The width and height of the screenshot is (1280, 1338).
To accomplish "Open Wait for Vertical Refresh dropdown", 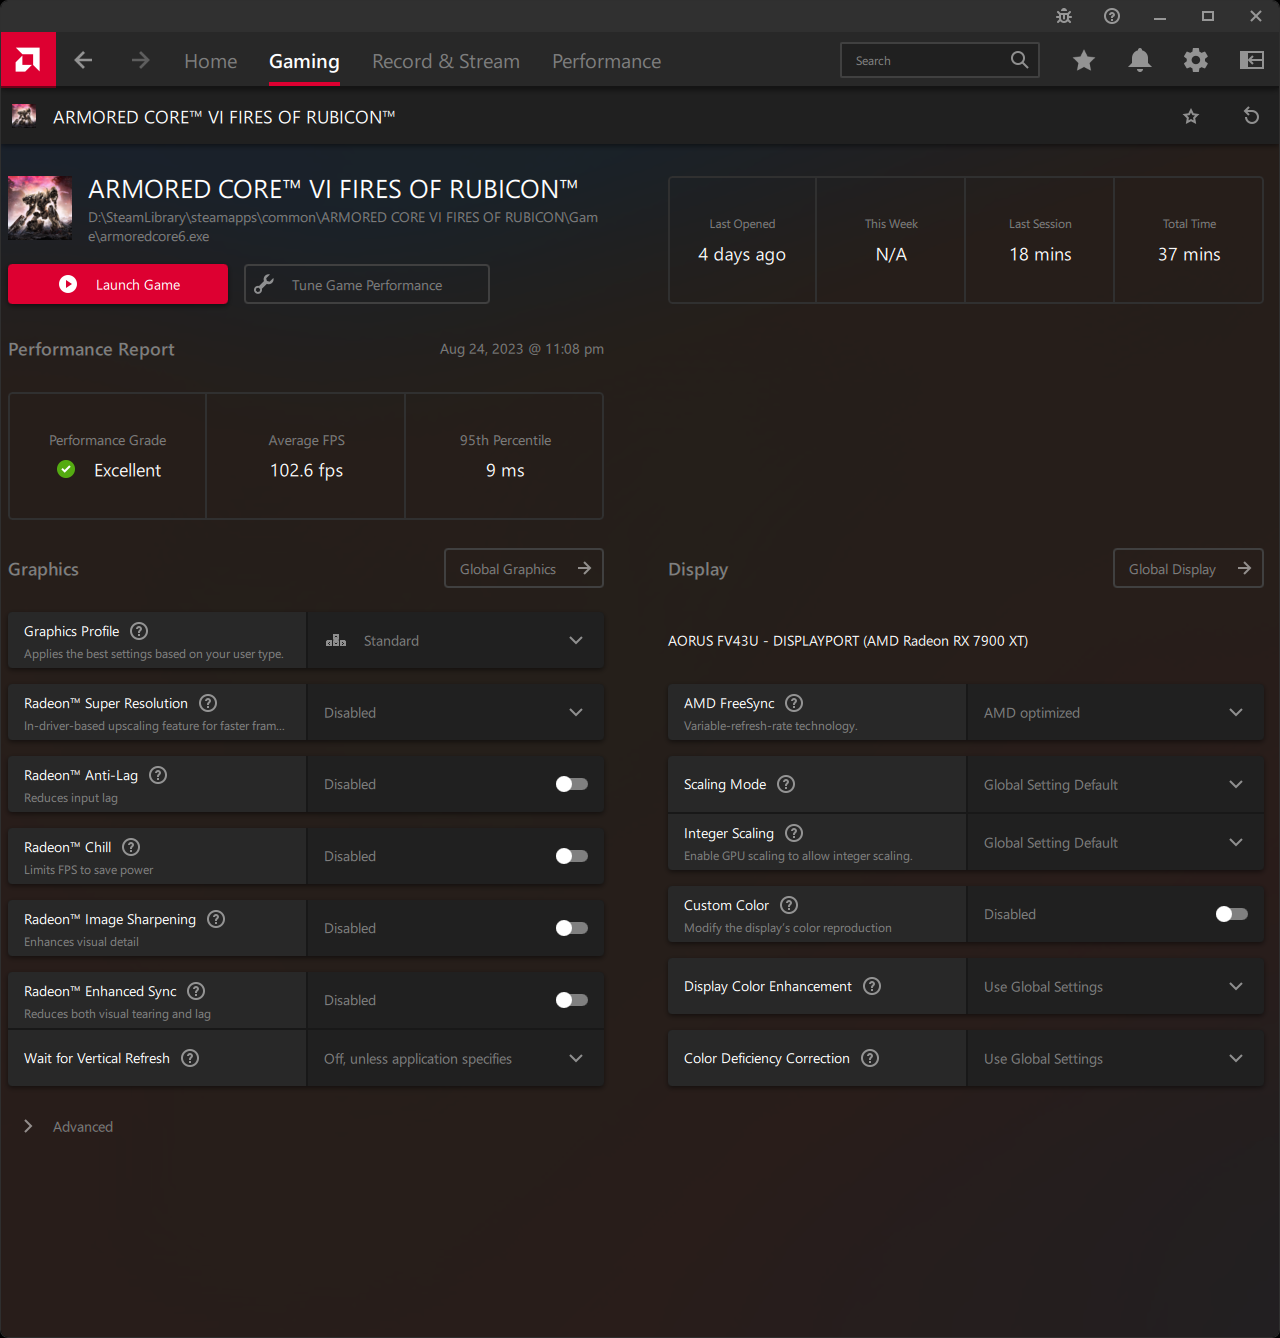I will click(x=455, y=1058).
